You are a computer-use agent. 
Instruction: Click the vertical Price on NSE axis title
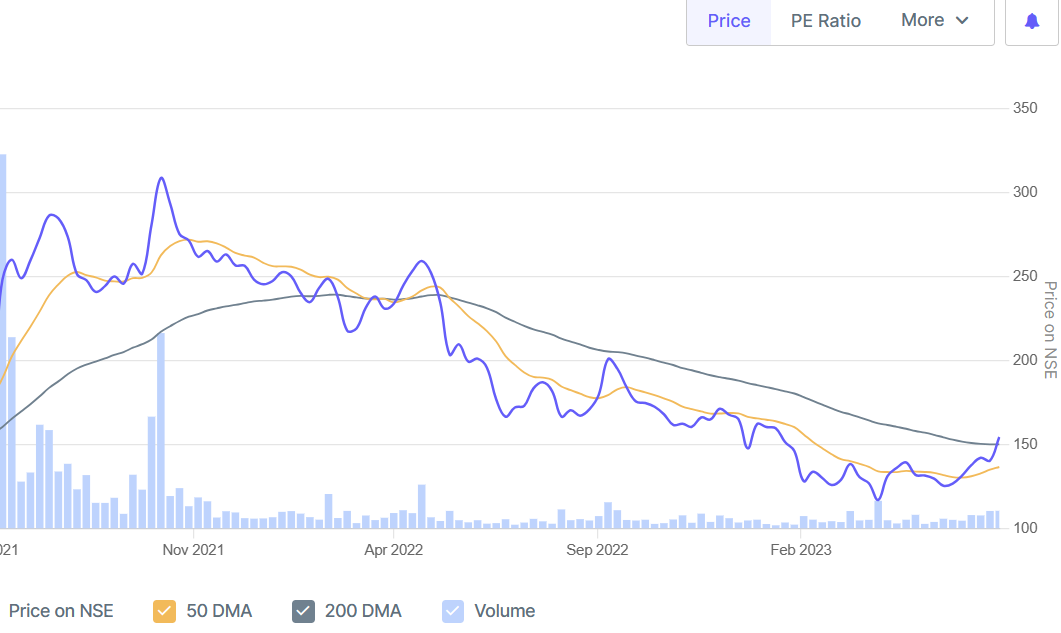[1049, 330]
